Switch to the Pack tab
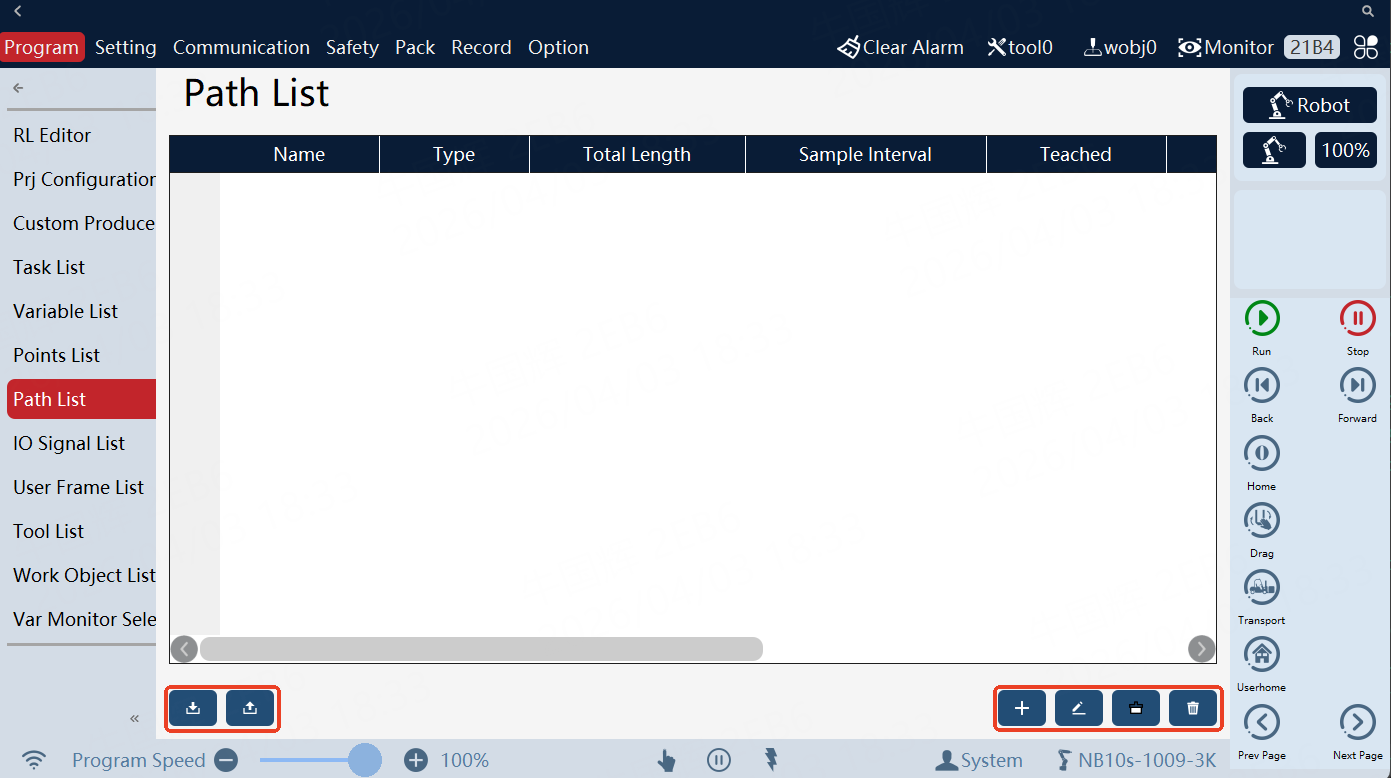This screenshot has width=1391, height=778. [415, 46]
